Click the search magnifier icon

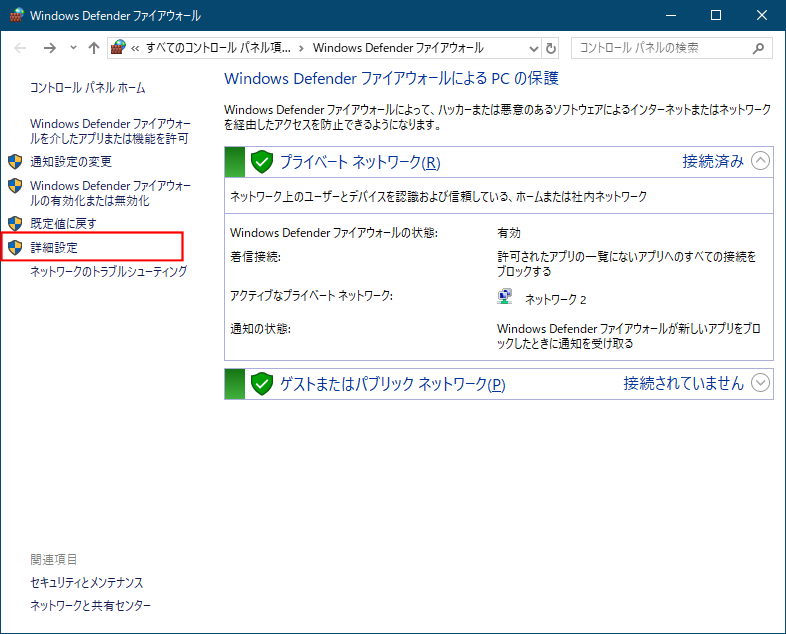(x=758, y=48)
